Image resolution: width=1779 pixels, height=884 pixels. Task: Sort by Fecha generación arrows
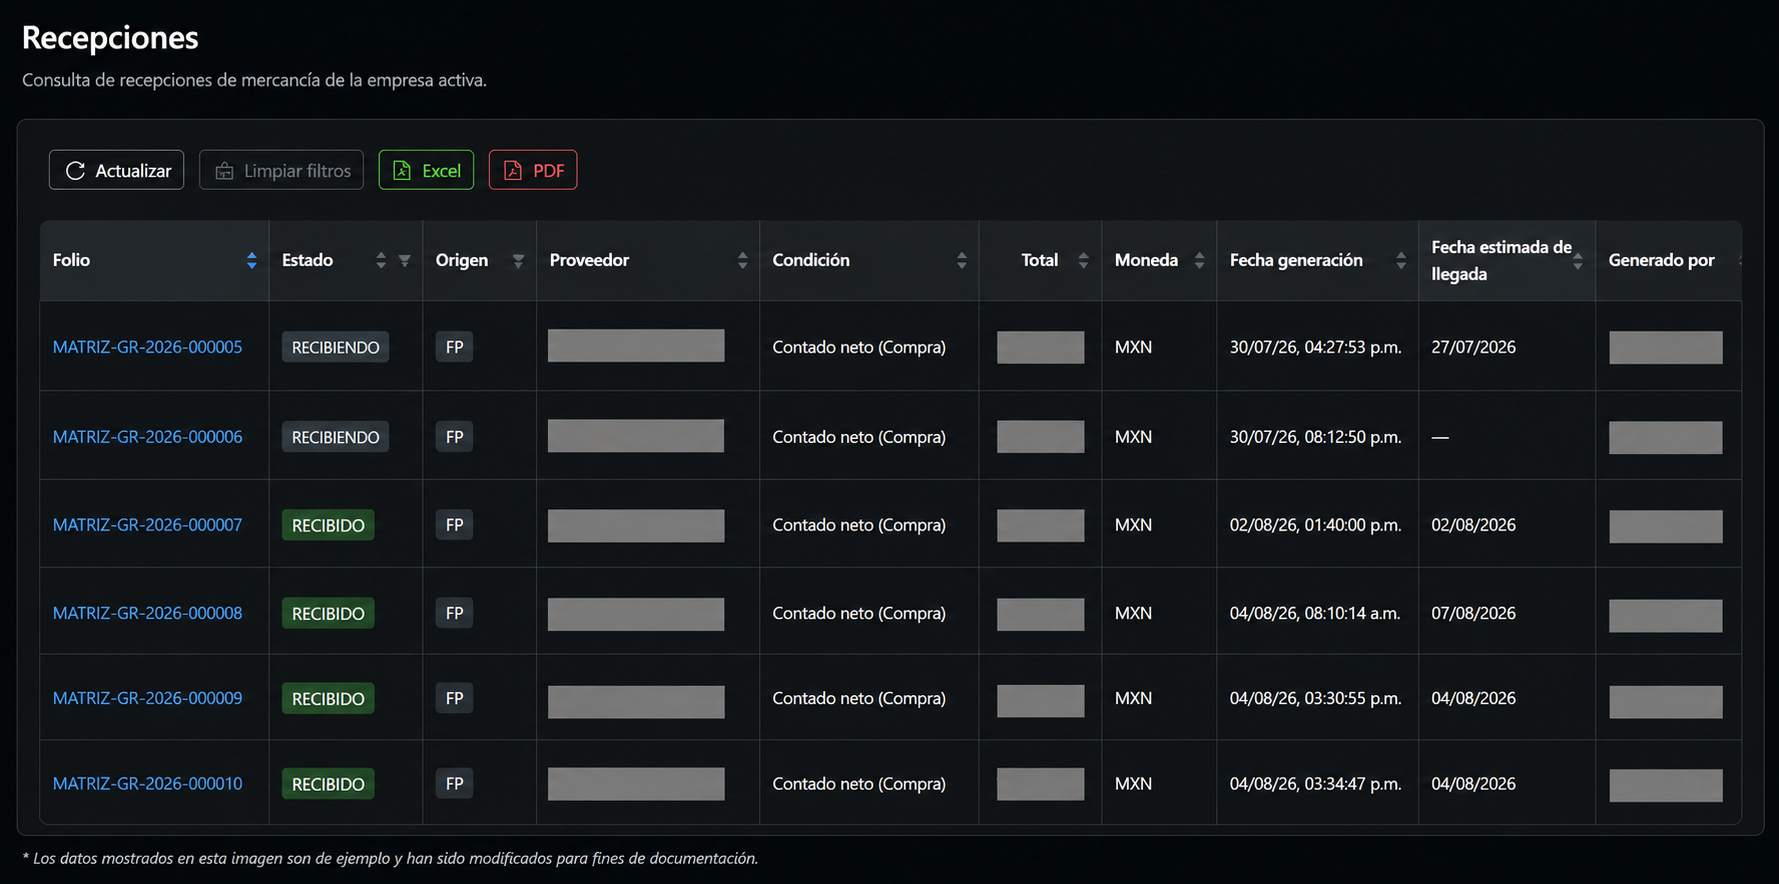click(x=1401, y=260)
